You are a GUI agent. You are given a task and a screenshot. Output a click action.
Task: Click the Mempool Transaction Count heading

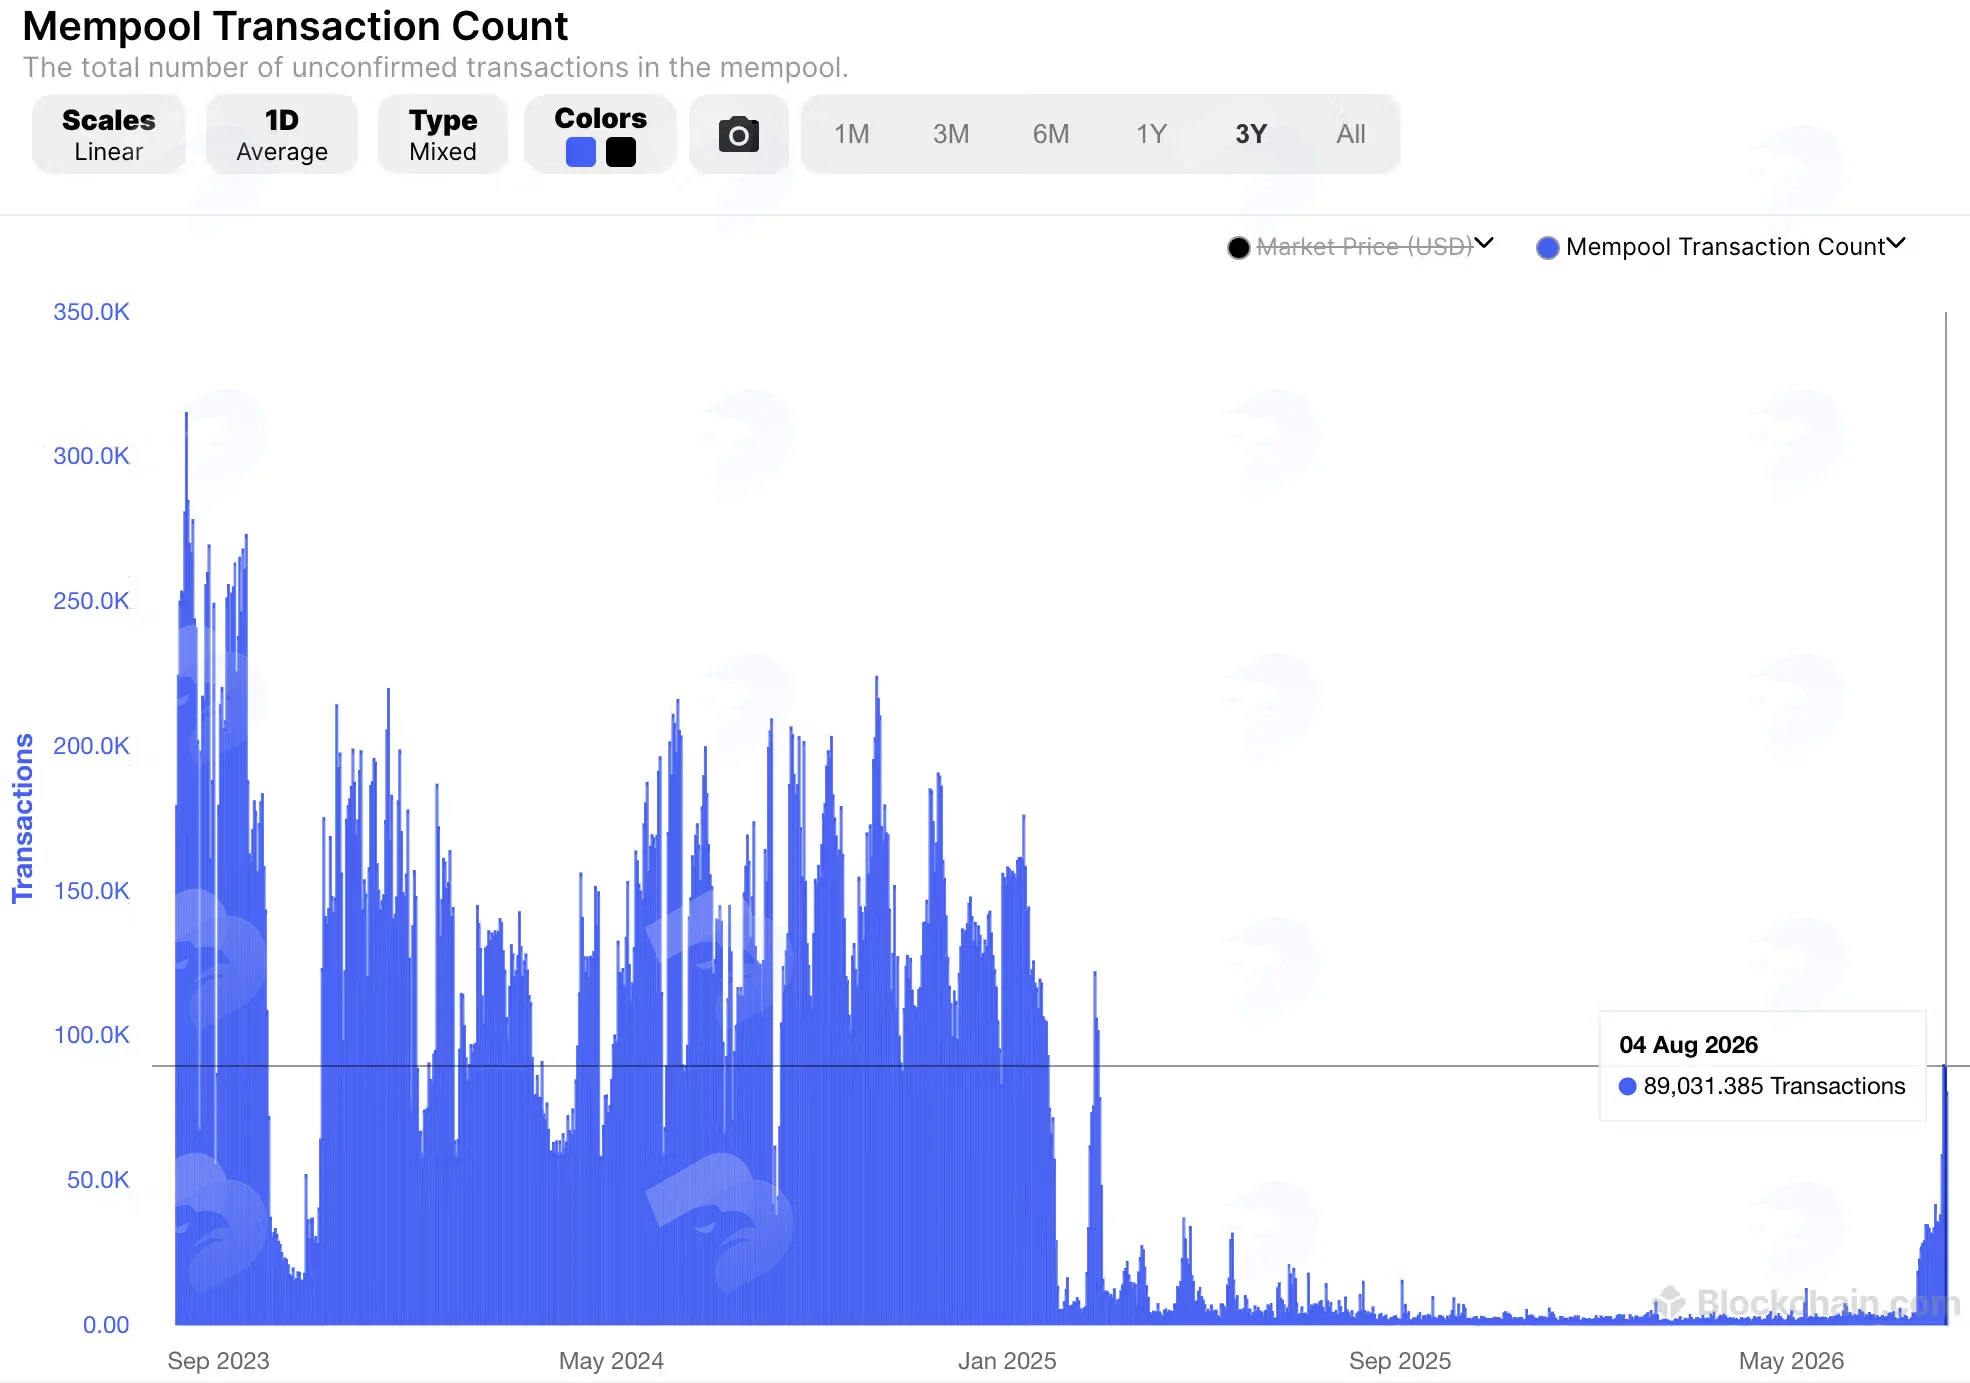click(295, 26)
